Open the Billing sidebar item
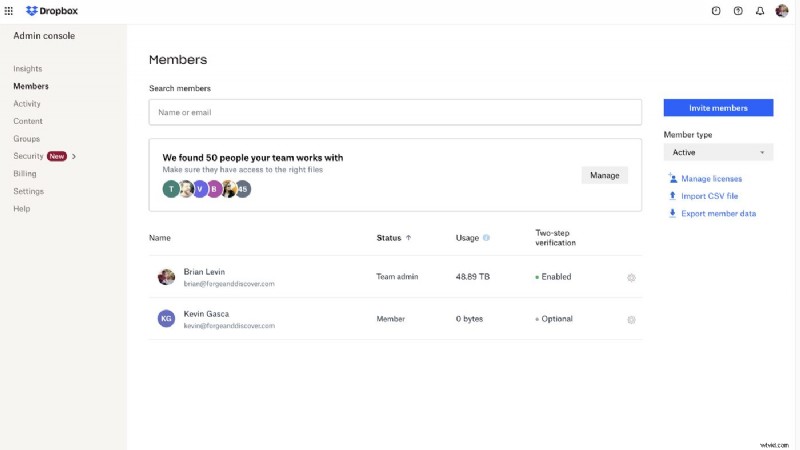The height and width of the screenshot is (450, 800). (x=24, y=174)
